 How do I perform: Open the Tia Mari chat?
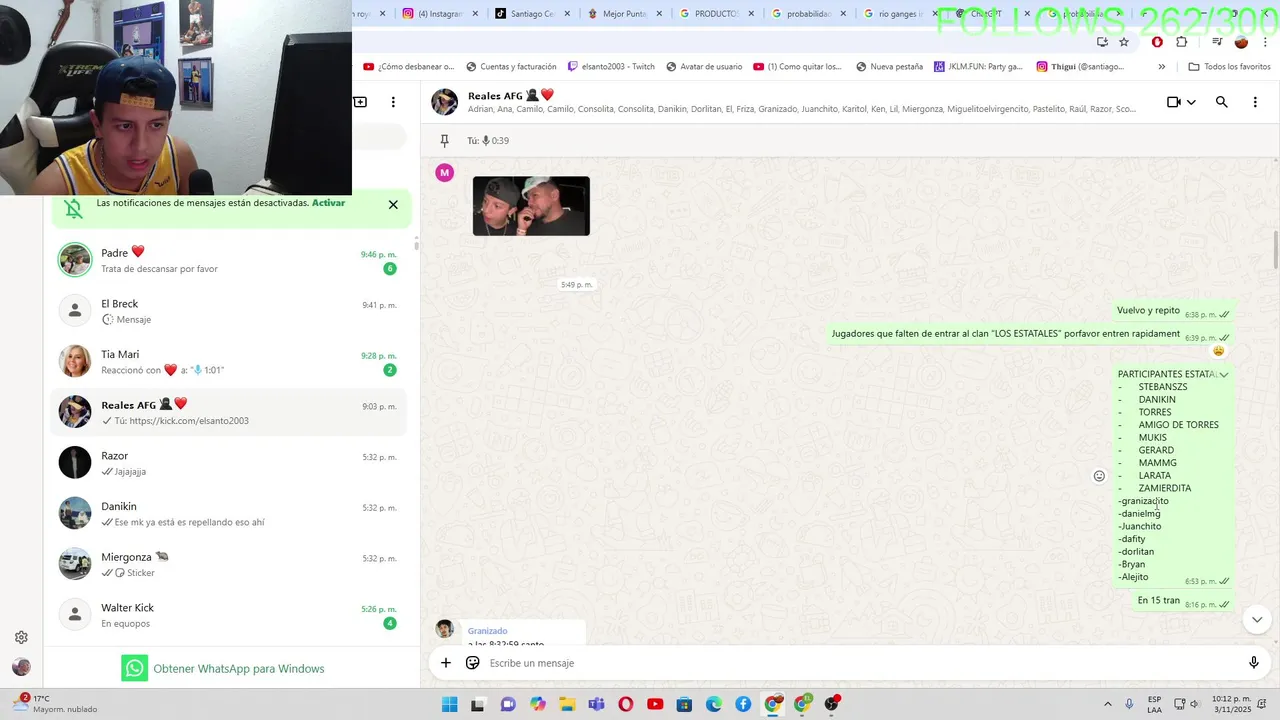pos(228,362)
